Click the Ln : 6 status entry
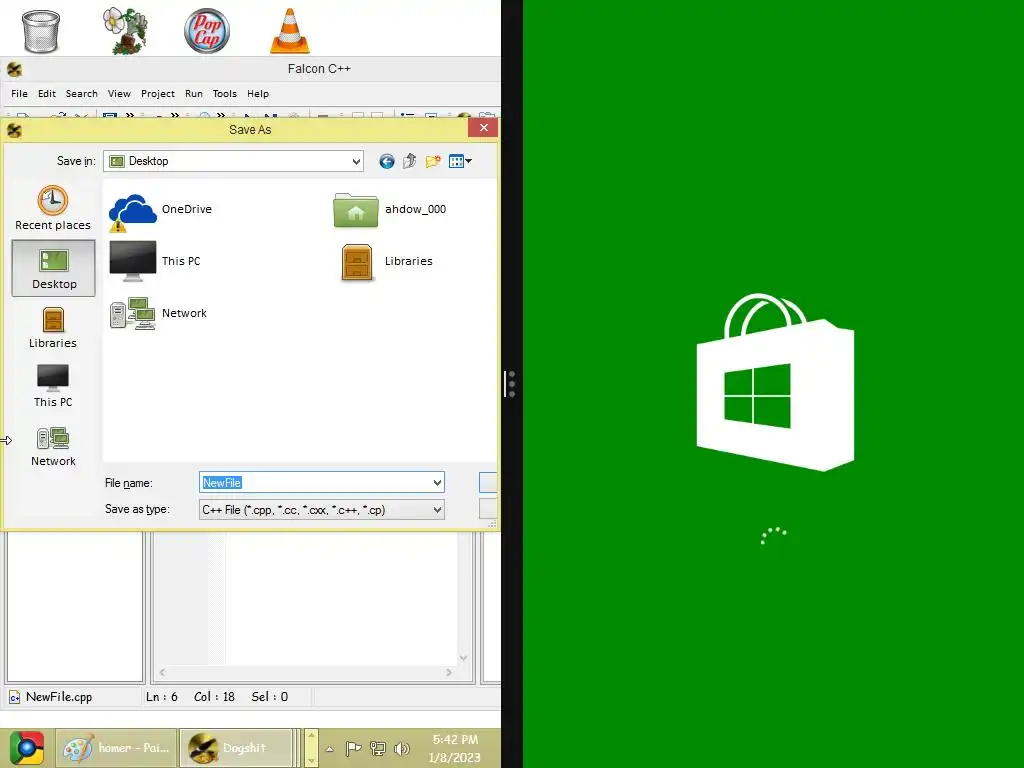The height and width of the screenshot is (768, 1024). pos(161,697)
